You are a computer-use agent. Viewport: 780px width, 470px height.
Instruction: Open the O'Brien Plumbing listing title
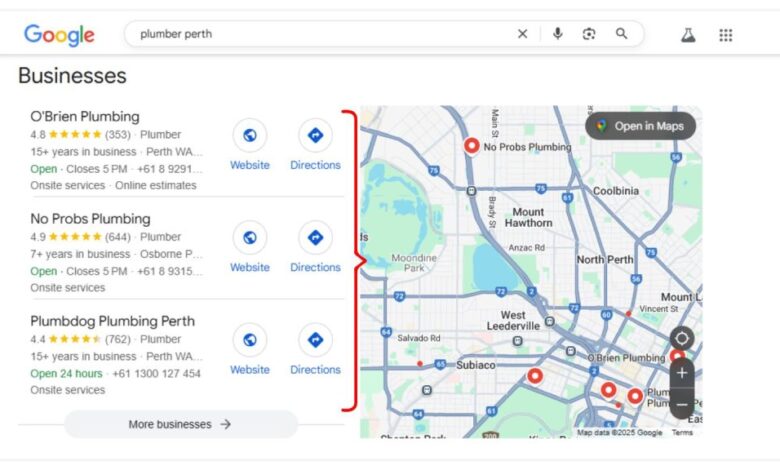click(85, 116)
